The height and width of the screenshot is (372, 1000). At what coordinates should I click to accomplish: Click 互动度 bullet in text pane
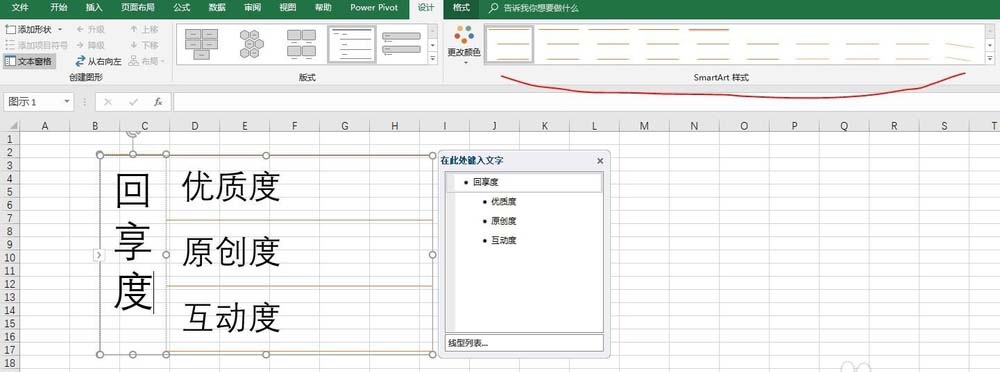[504, 241]
